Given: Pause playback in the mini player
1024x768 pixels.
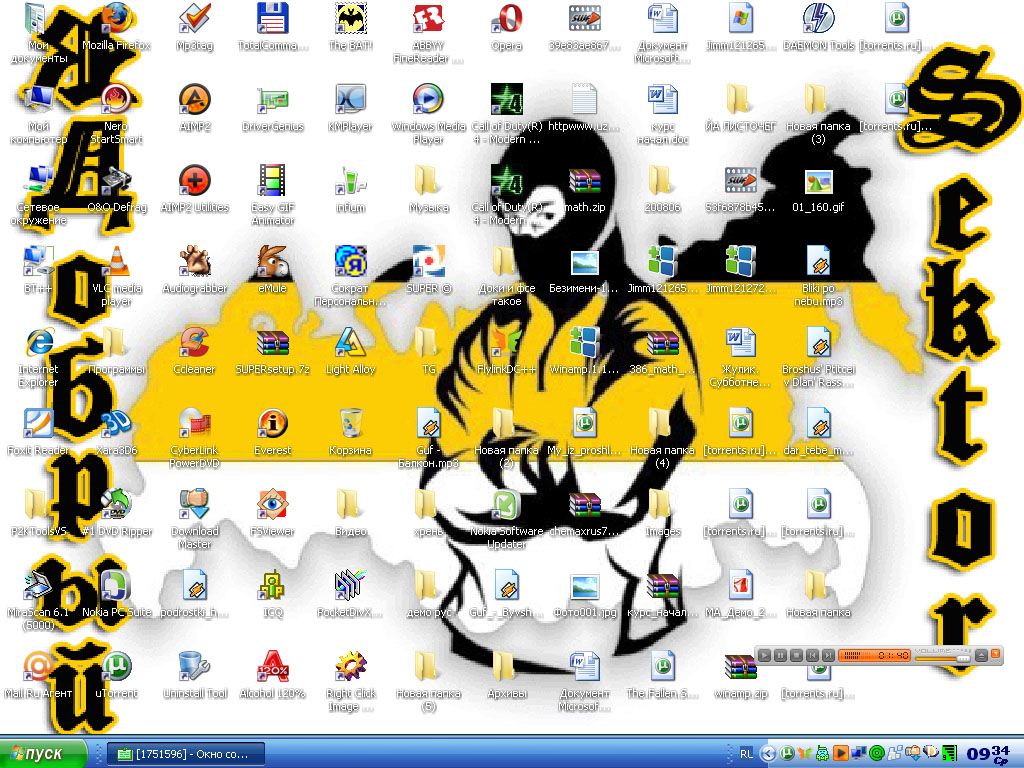Looking at the screenshot, I should [x=780, y=655].
